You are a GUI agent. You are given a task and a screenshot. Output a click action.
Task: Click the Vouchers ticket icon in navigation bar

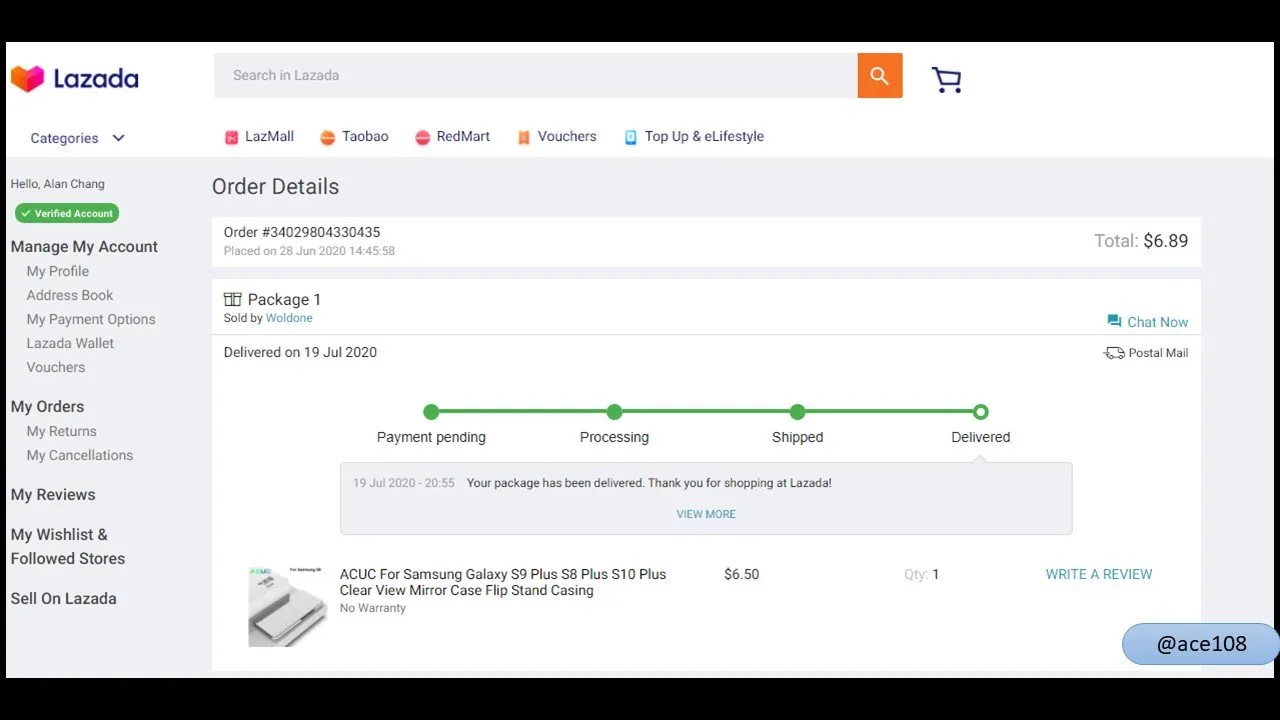pos(523,138)
